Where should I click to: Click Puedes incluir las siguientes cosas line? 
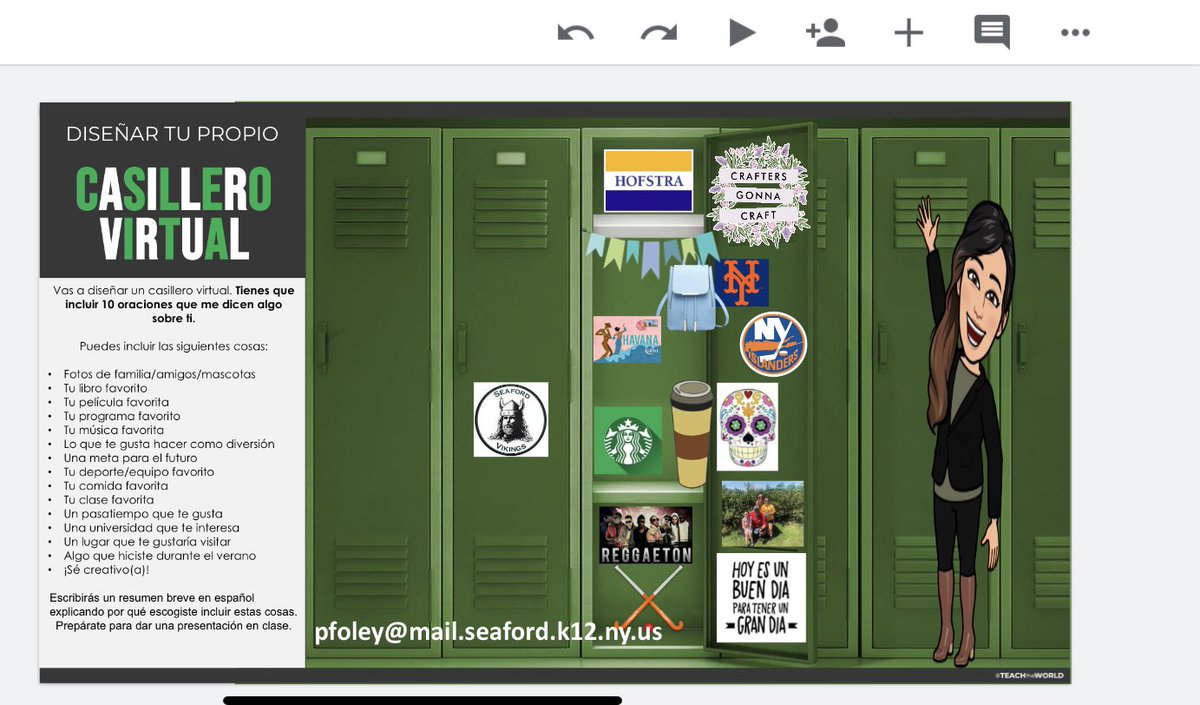pyautogui.click(x=173, y=347)
